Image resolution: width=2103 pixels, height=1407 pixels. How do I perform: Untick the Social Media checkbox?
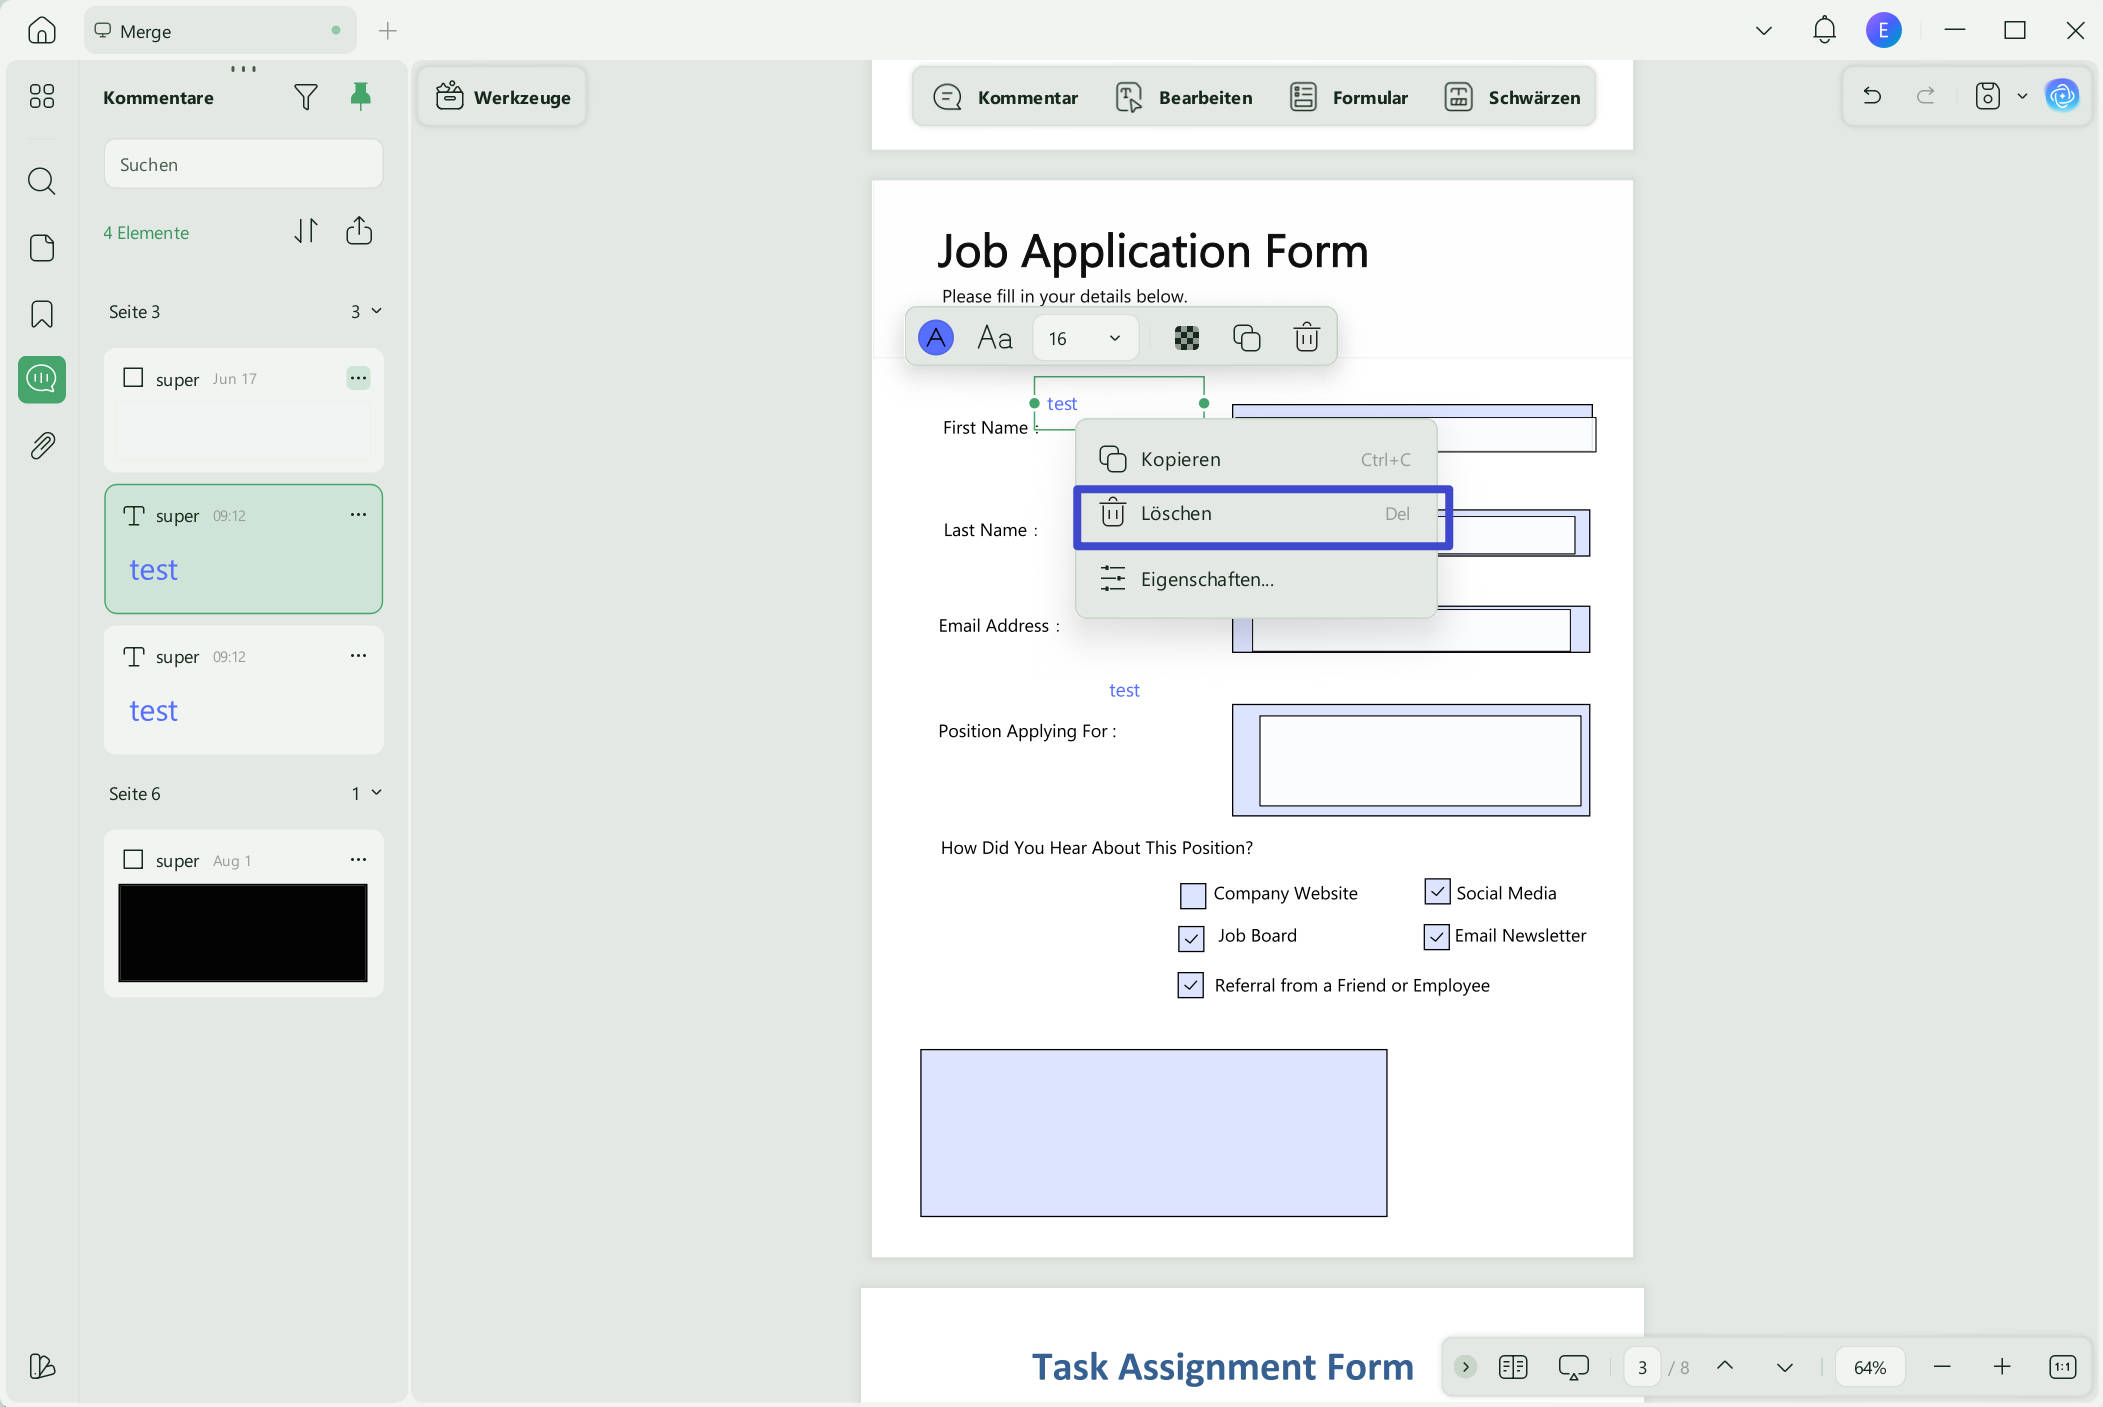coord(1437,891)
